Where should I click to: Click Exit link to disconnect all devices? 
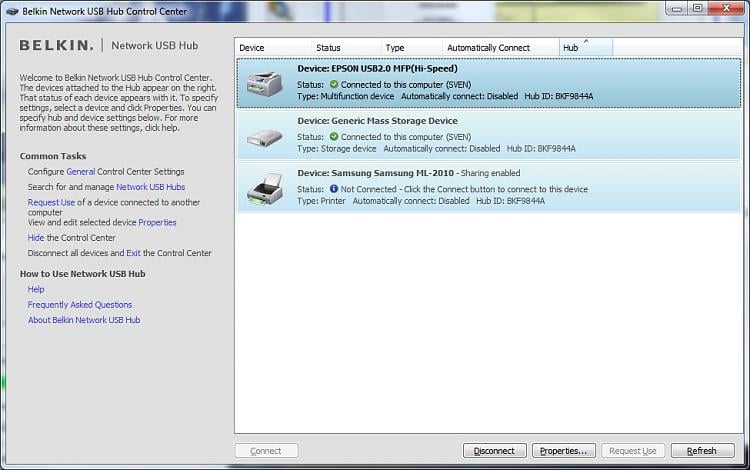click(x=133, y=253)
